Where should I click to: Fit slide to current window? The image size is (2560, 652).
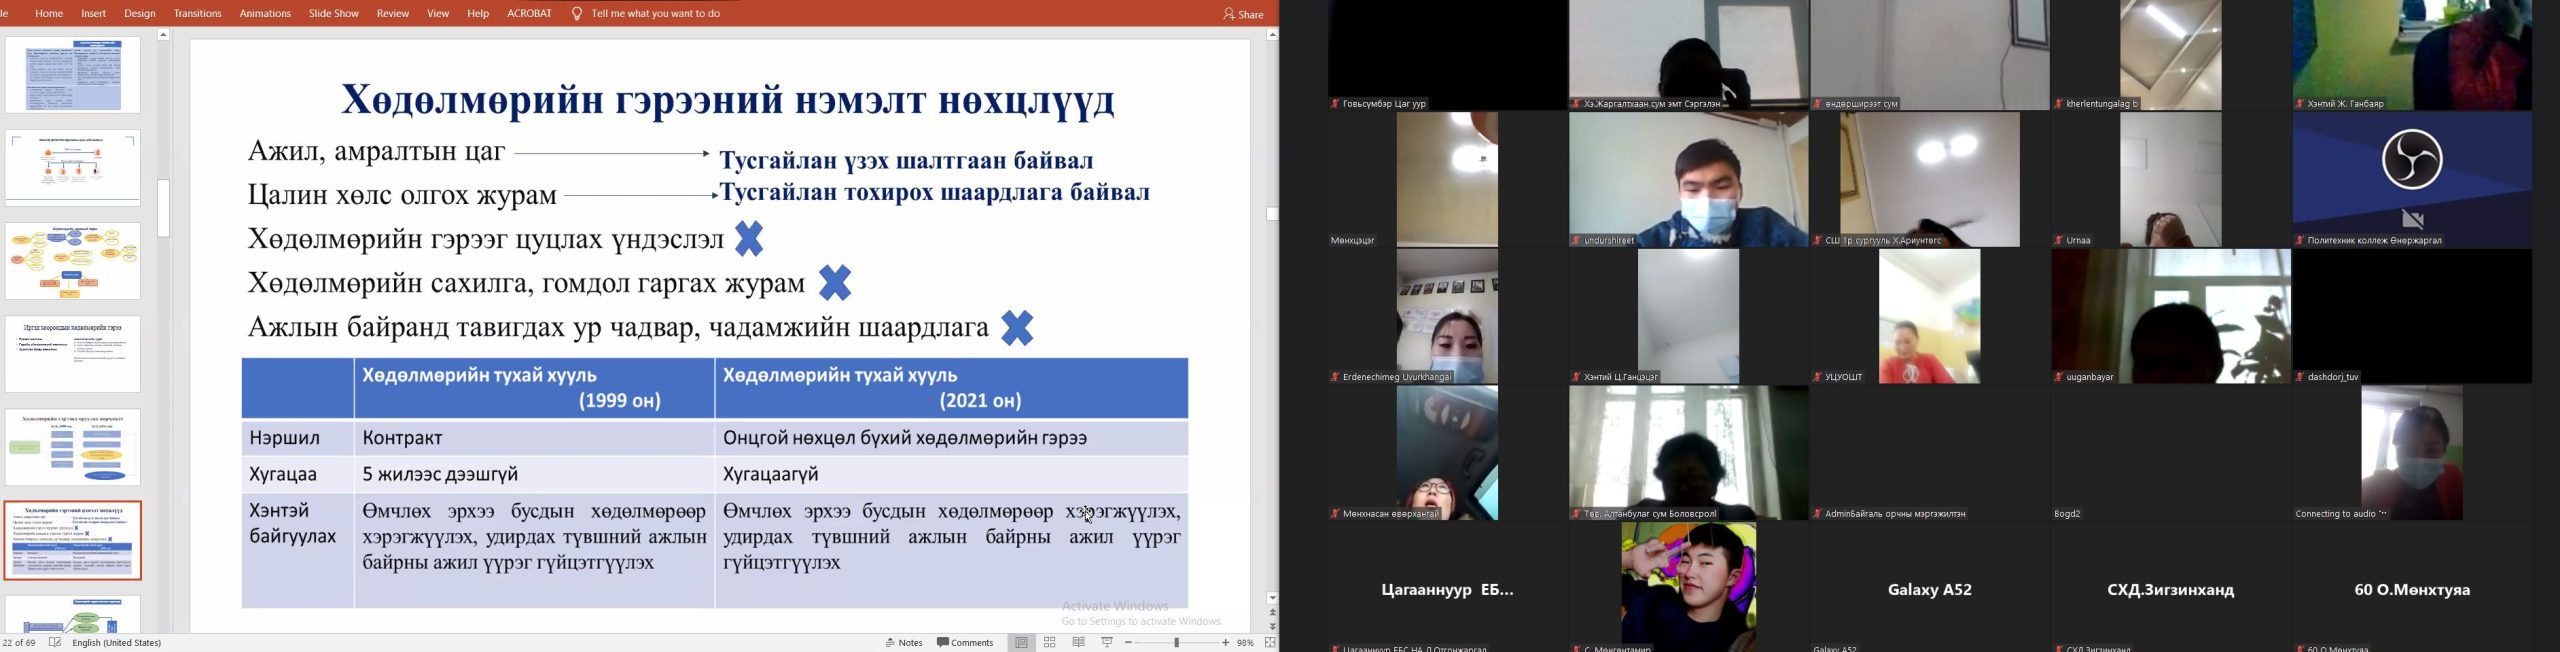[1270, 643]
